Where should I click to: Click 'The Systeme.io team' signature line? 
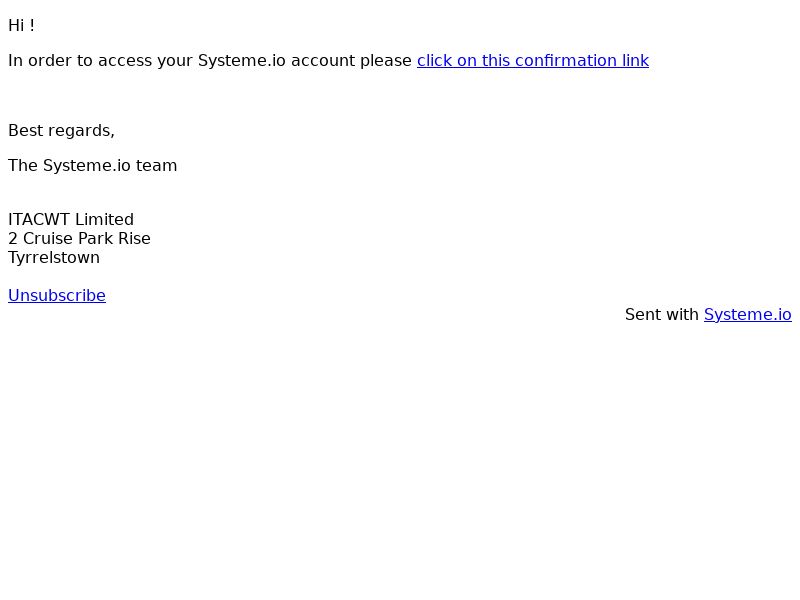[x=92, y=166]
